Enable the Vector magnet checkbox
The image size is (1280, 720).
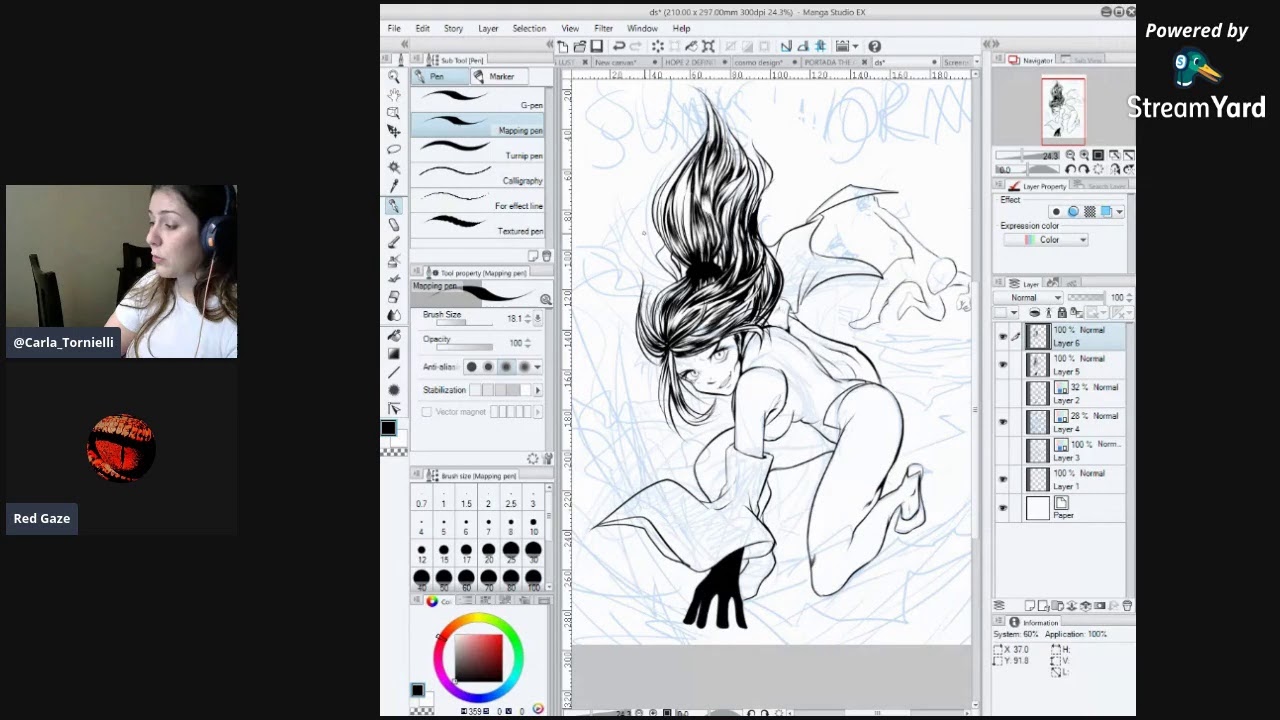point(427,412)
